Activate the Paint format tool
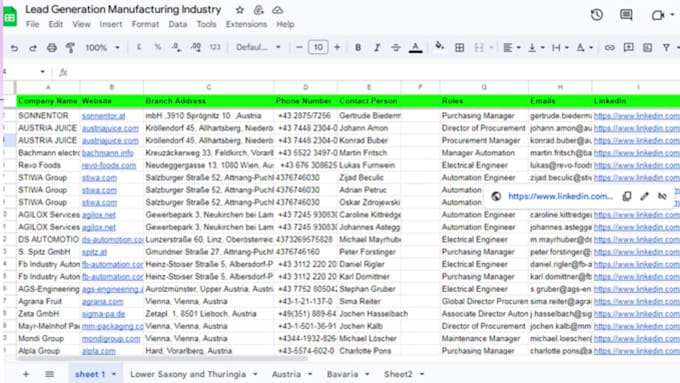The height and width of the screenshot is (383, 680). pos(70,48)
